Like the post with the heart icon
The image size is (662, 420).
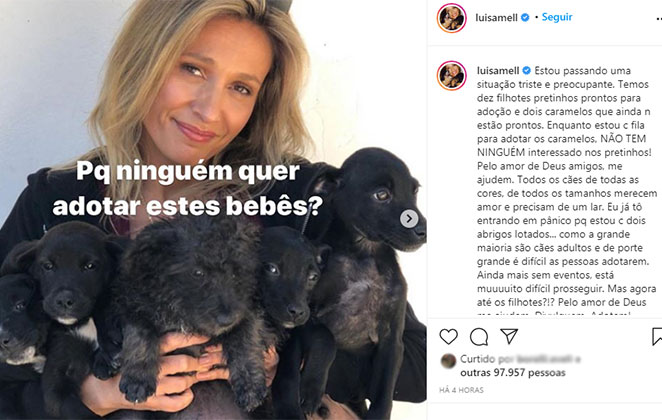click(448, 336)
